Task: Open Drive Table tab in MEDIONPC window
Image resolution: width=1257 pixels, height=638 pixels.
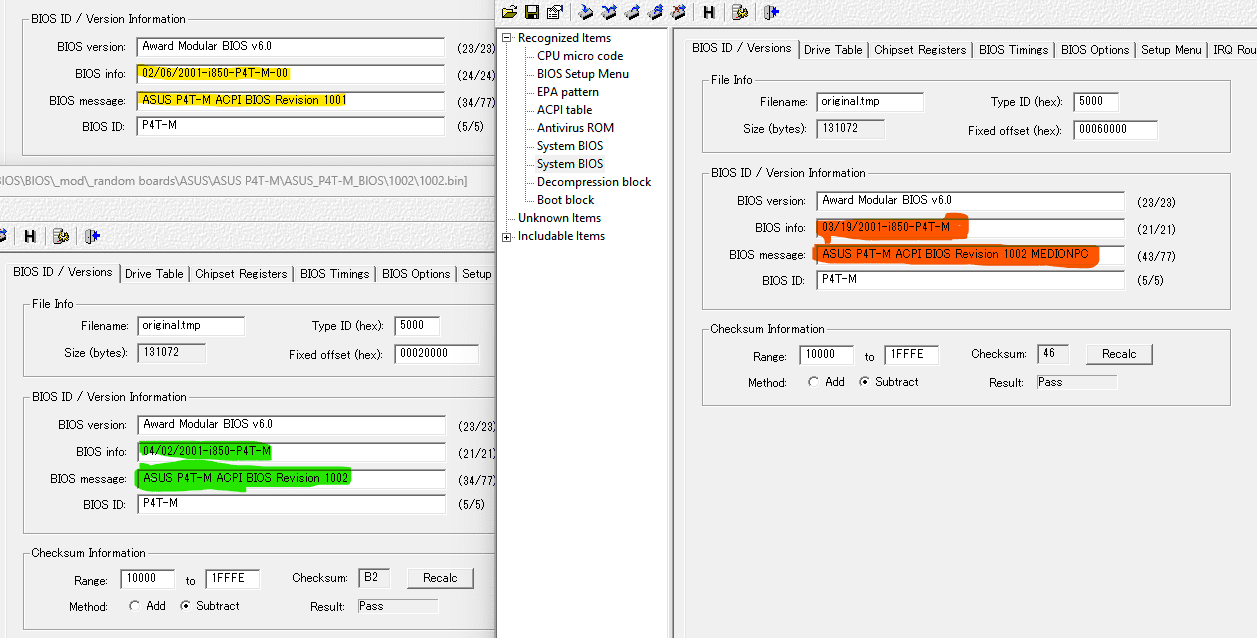Action: pyautogui.click(x=833, y=50)
